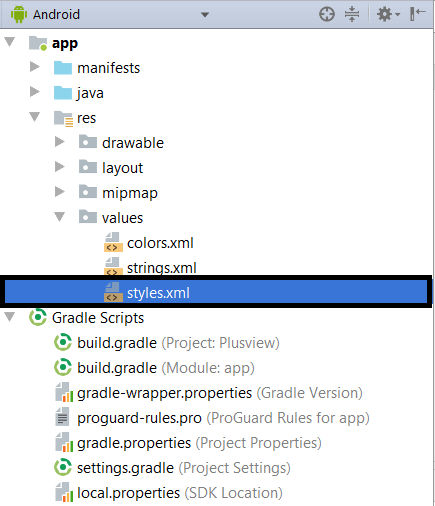Collapse the values folder
This screenshot has height=506, width=435.
(x=60, y=217)
